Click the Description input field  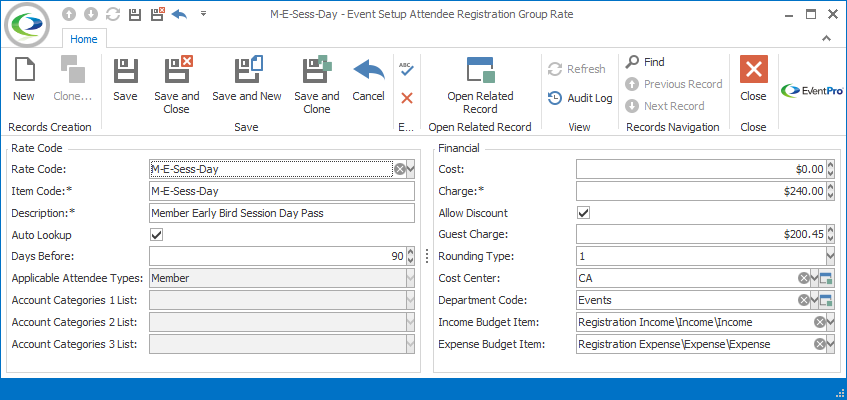282,213
